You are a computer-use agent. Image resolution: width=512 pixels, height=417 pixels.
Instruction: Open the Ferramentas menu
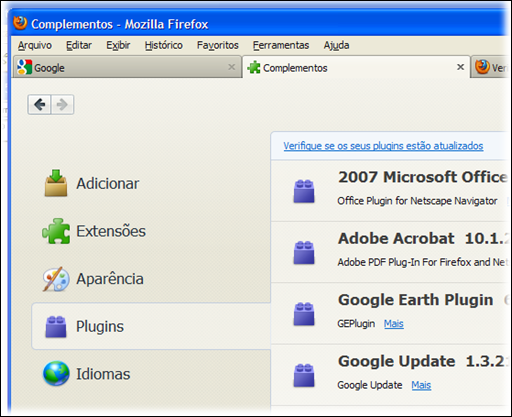281,45
